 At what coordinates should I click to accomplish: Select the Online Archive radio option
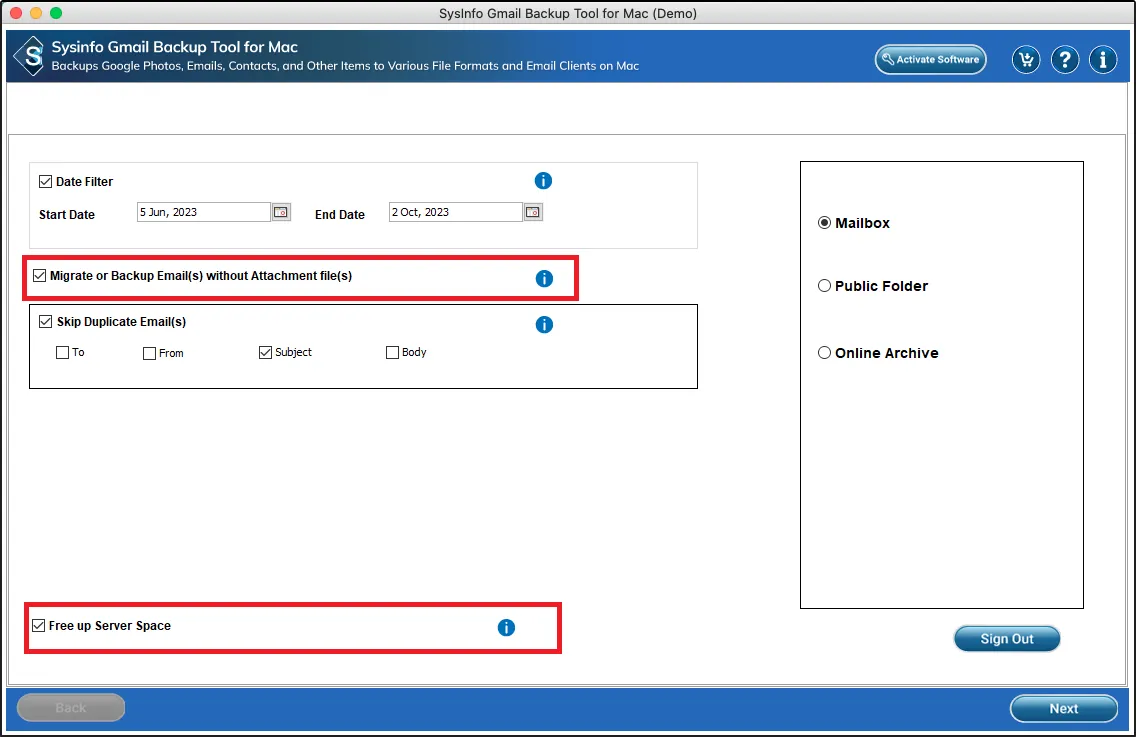tap(824, 353)
